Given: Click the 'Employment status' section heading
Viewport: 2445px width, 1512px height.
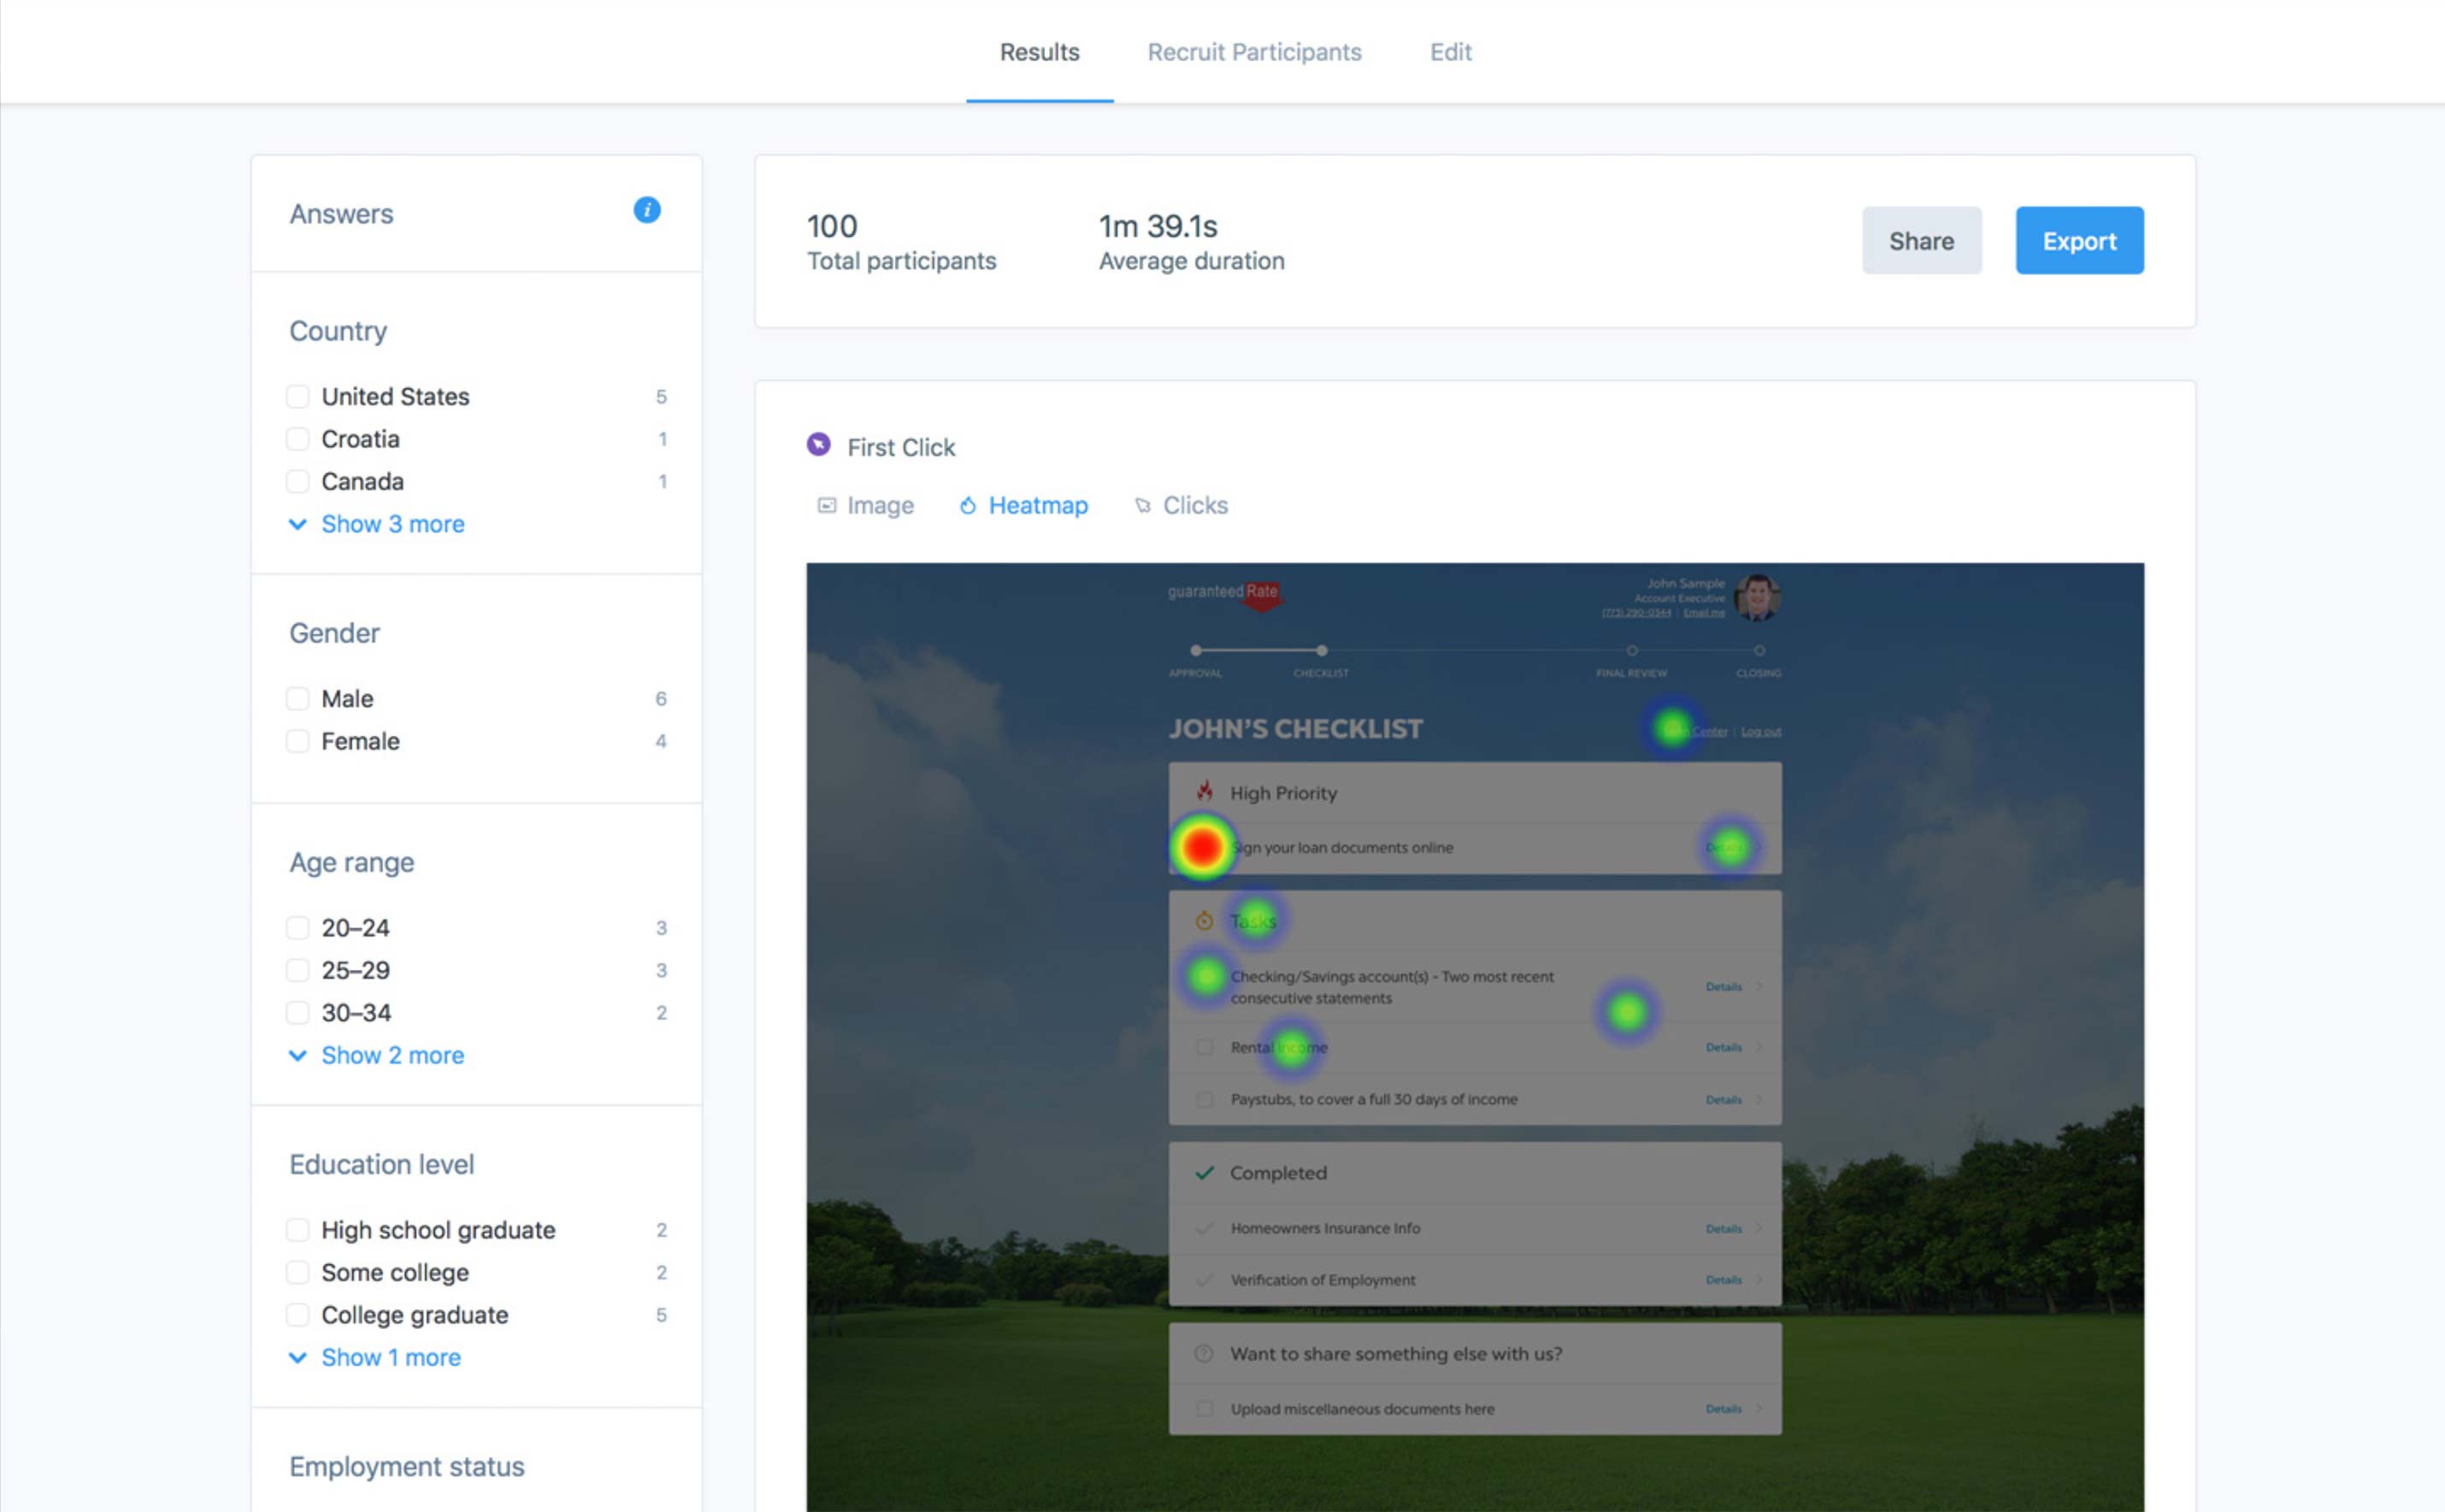Looking at the screenshot, I should [x=407, y=1466].
